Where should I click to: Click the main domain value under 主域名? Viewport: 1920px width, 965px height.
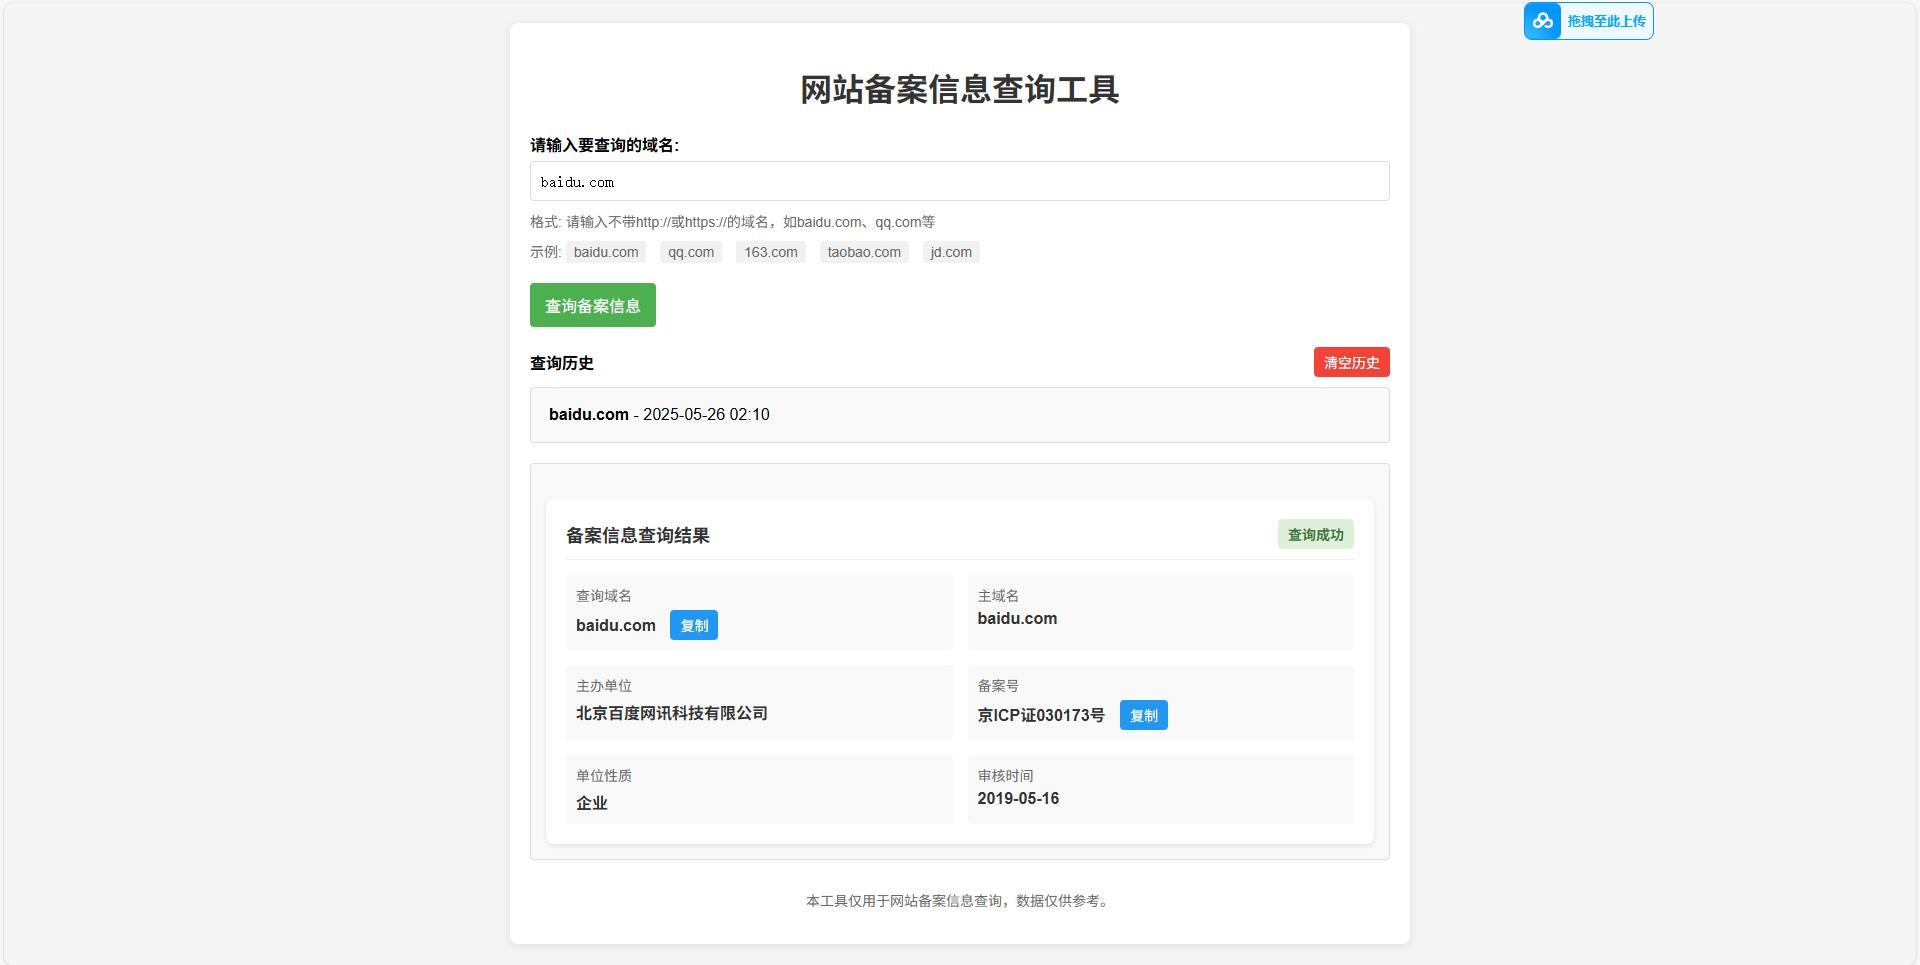pyautogui.click(x=1017, y=618)
